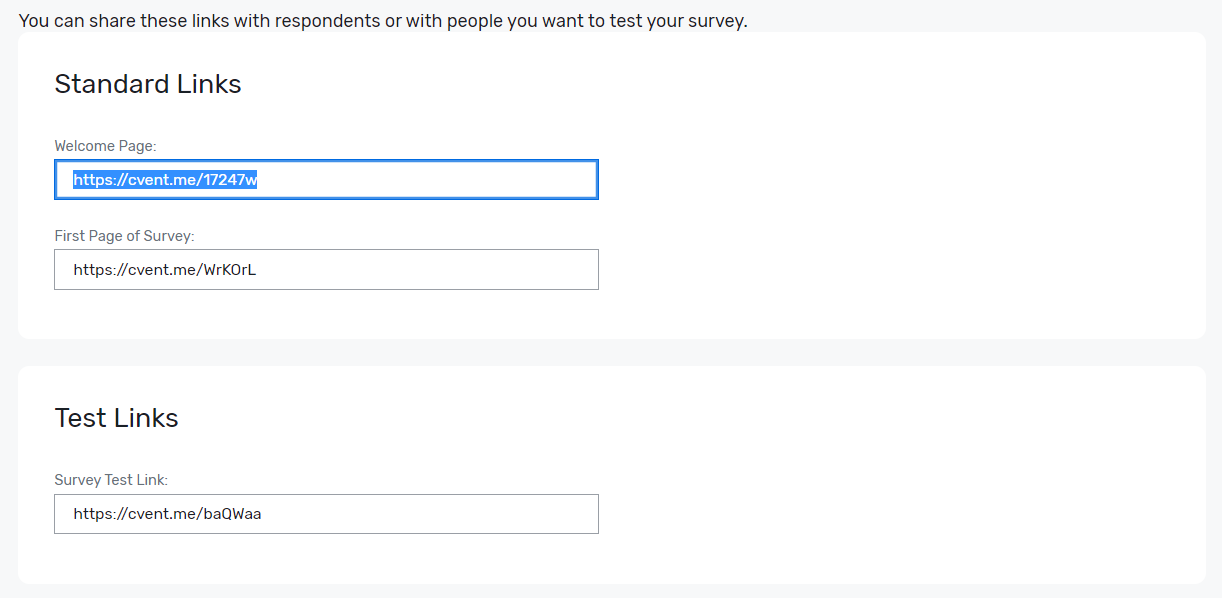Click the Survey Test Link label

pos(110,479)
